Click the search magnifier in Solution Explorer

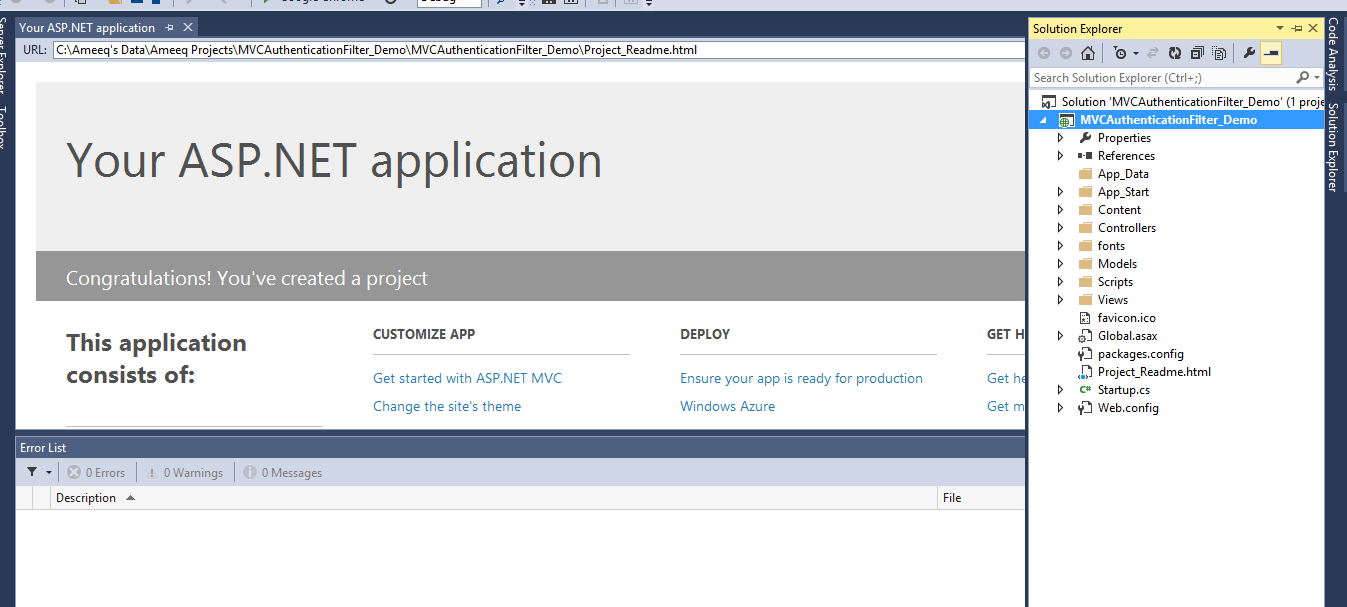pos(1304,77)
